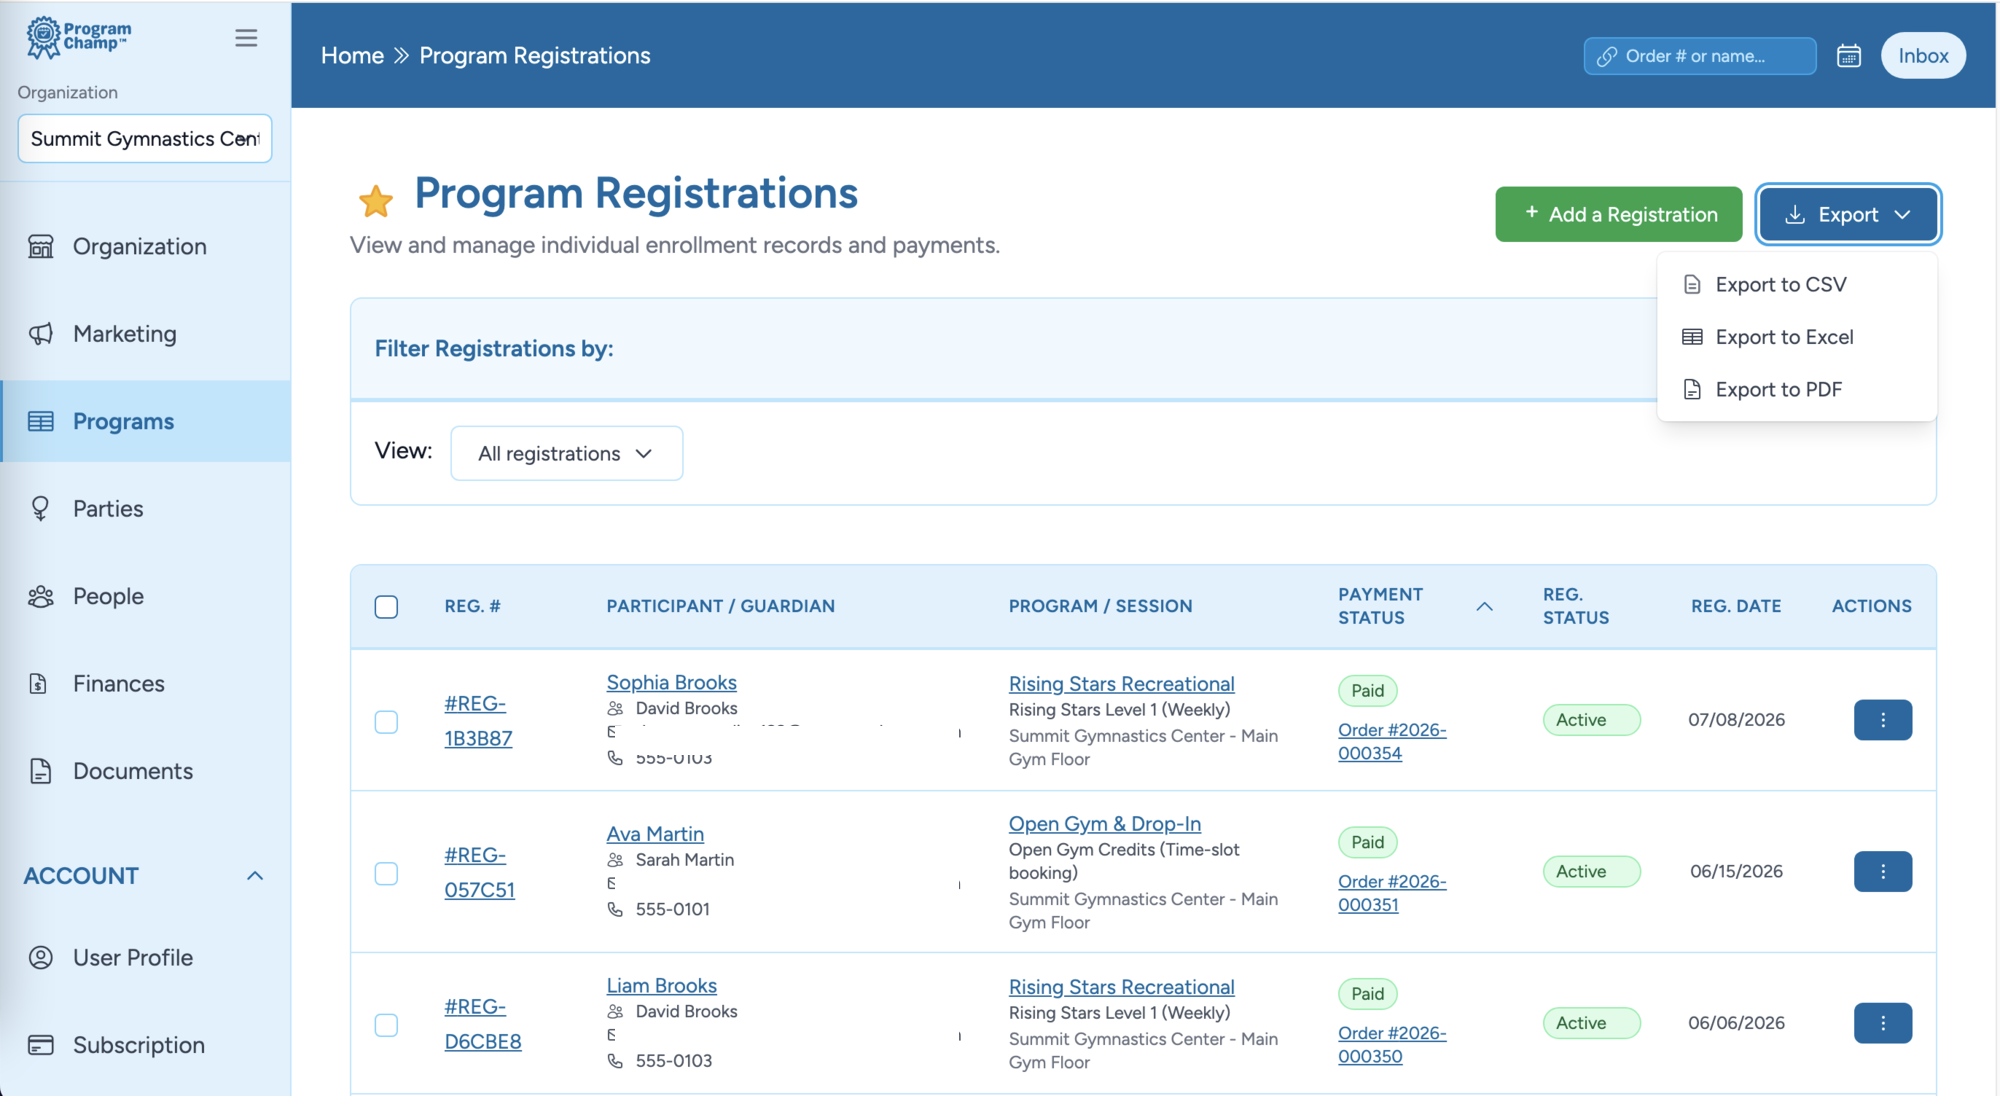2000x1096 pixels.
Task: Open actions menu for Liam Brooks row
Action: (x=1883, y=1023)
